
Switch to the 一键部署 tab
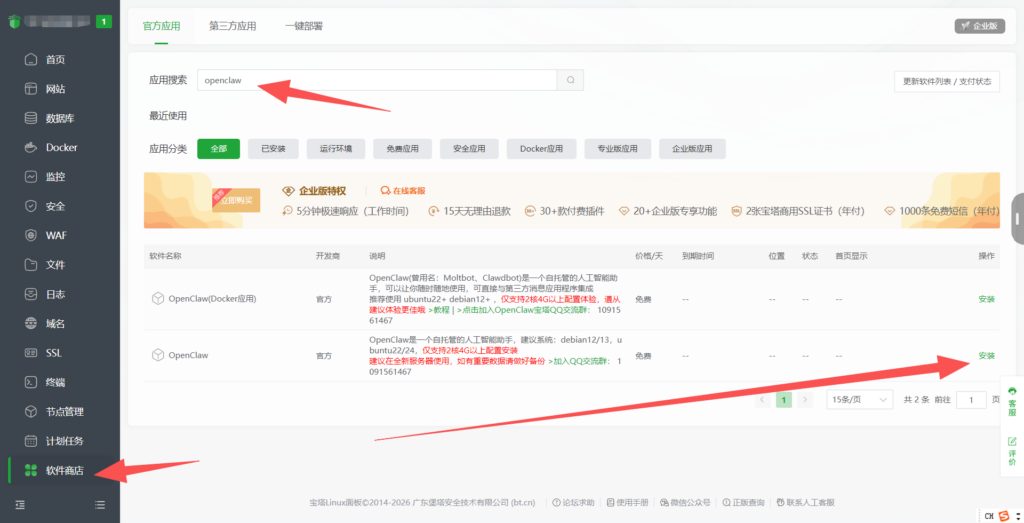click(304, 26)
